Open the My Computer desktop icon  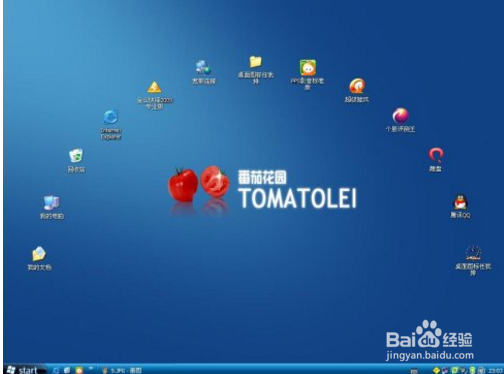point(52,207)
